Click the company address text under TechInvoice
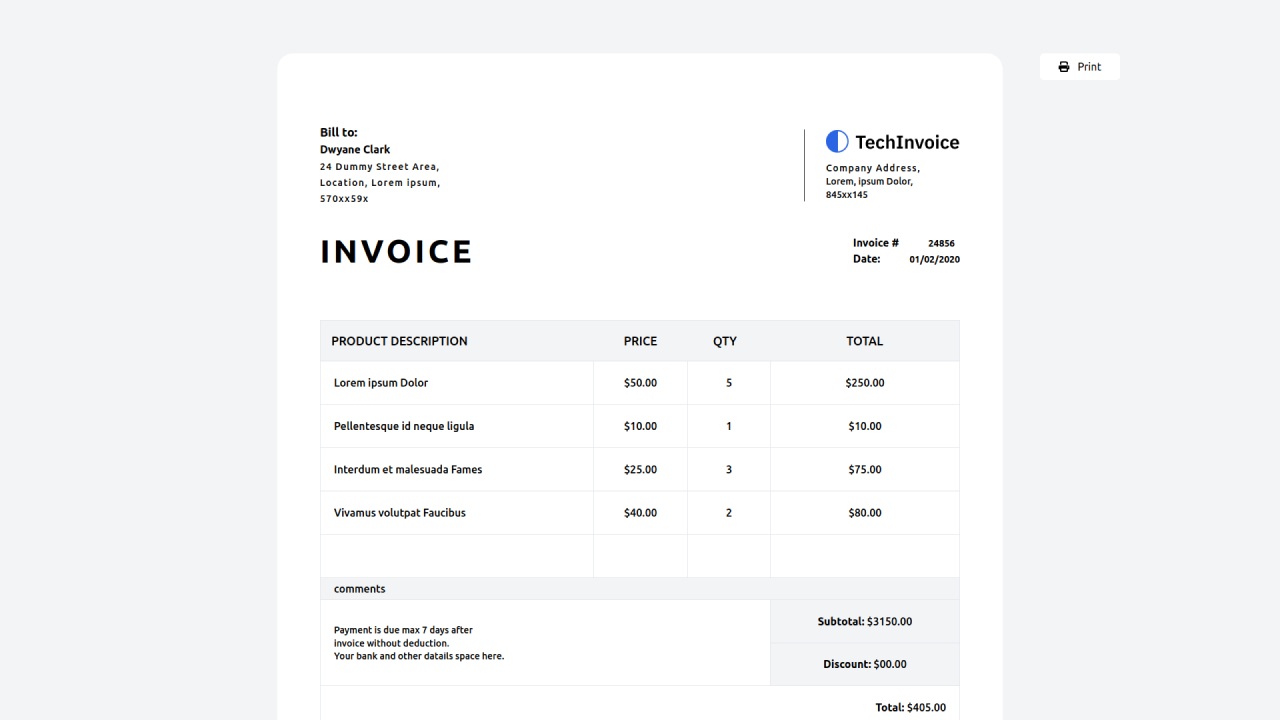 (x=872, y=181)
